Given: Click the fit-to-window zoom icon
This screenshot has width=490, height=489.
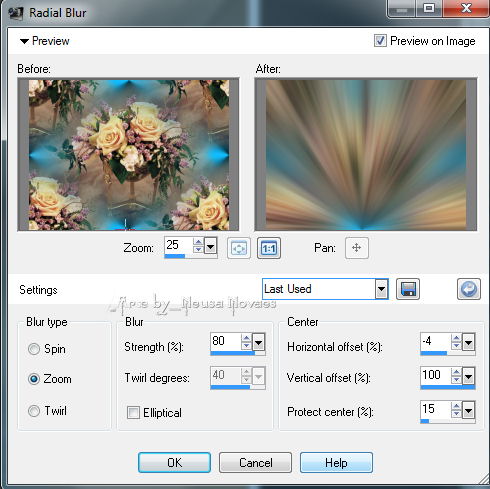Looking at the screenshot, I should pyautogui.click(x=239, y=248).
